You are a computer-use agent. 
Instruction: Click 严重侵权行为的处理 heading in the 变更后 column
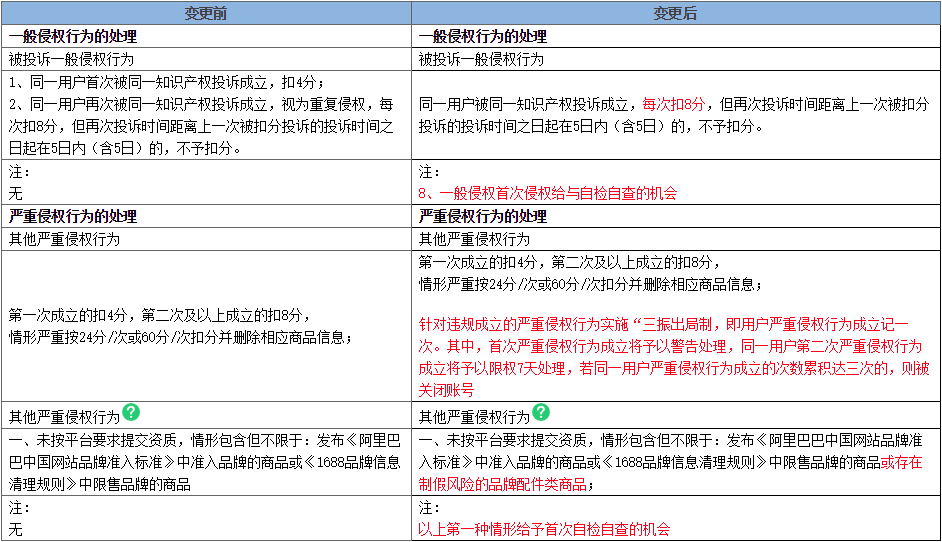click(482, 216)
